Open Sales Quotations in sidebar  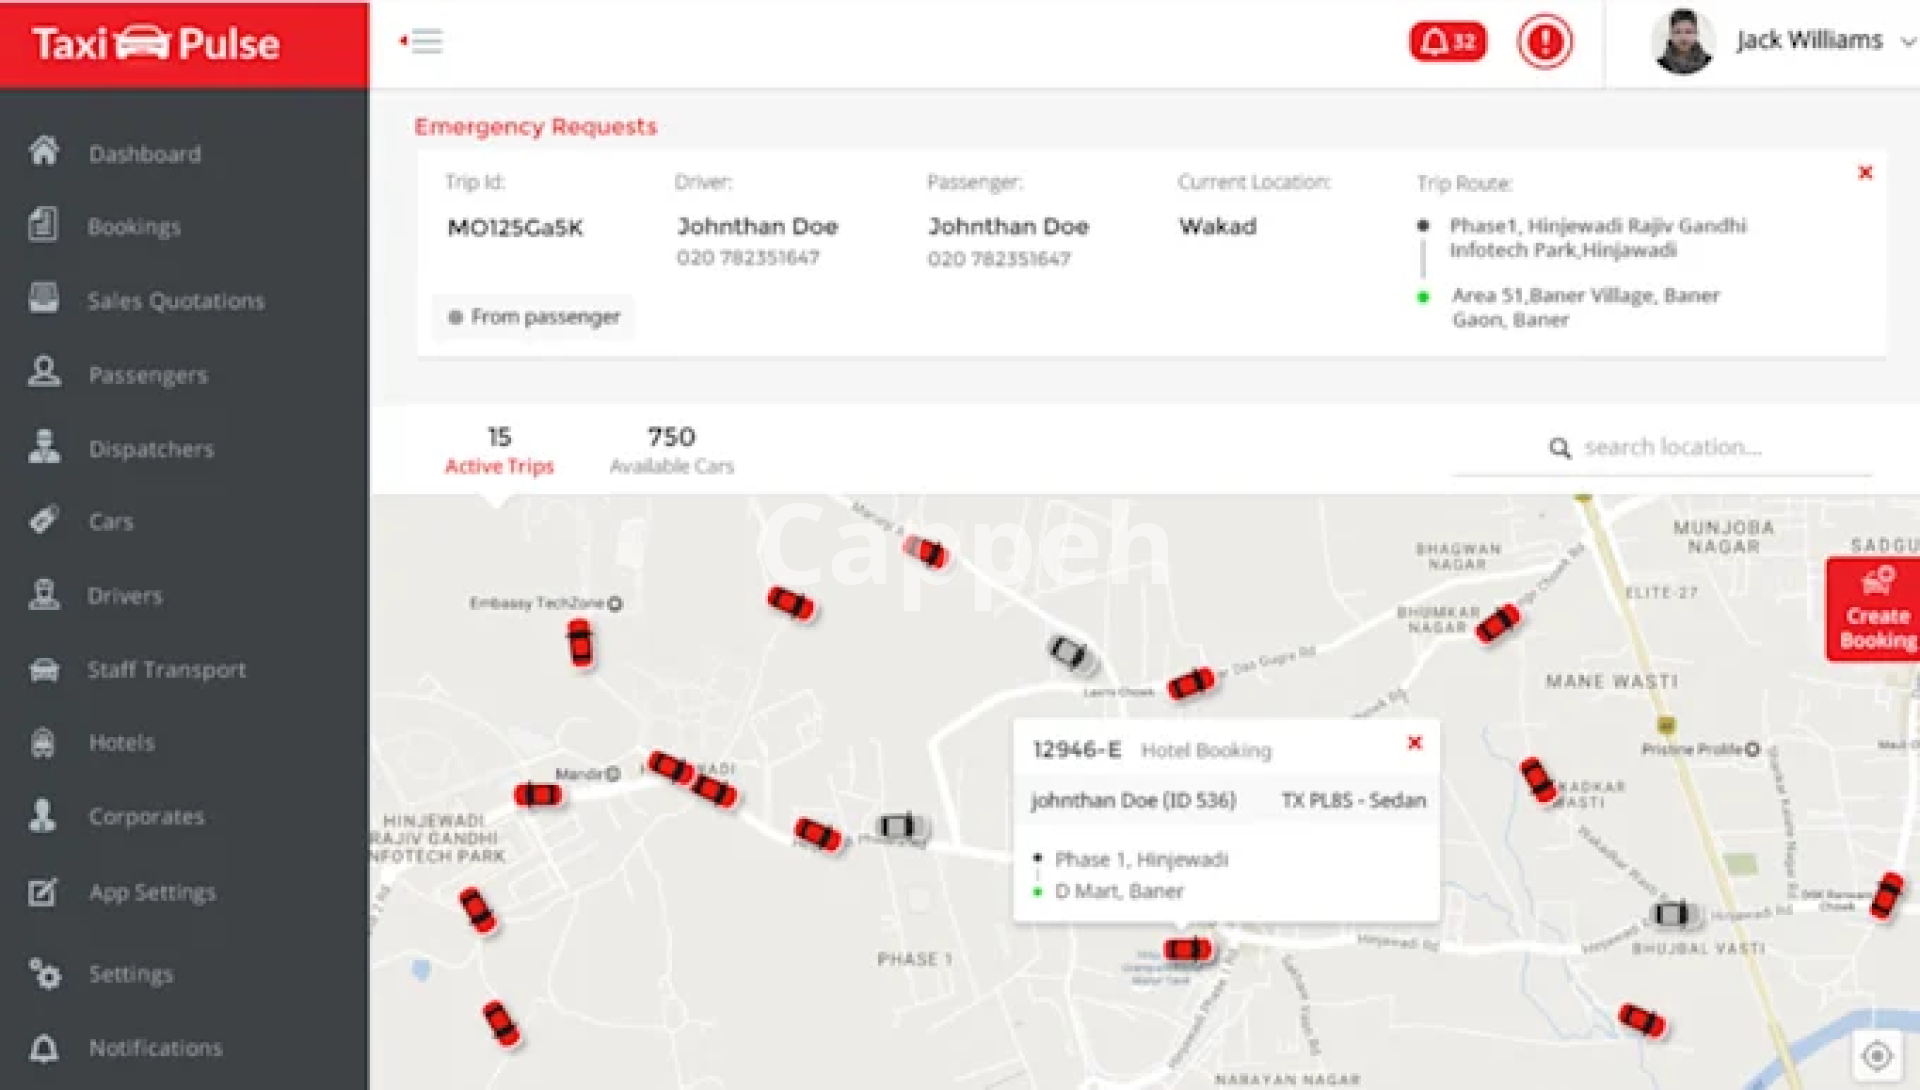click(x=176, y=300)
